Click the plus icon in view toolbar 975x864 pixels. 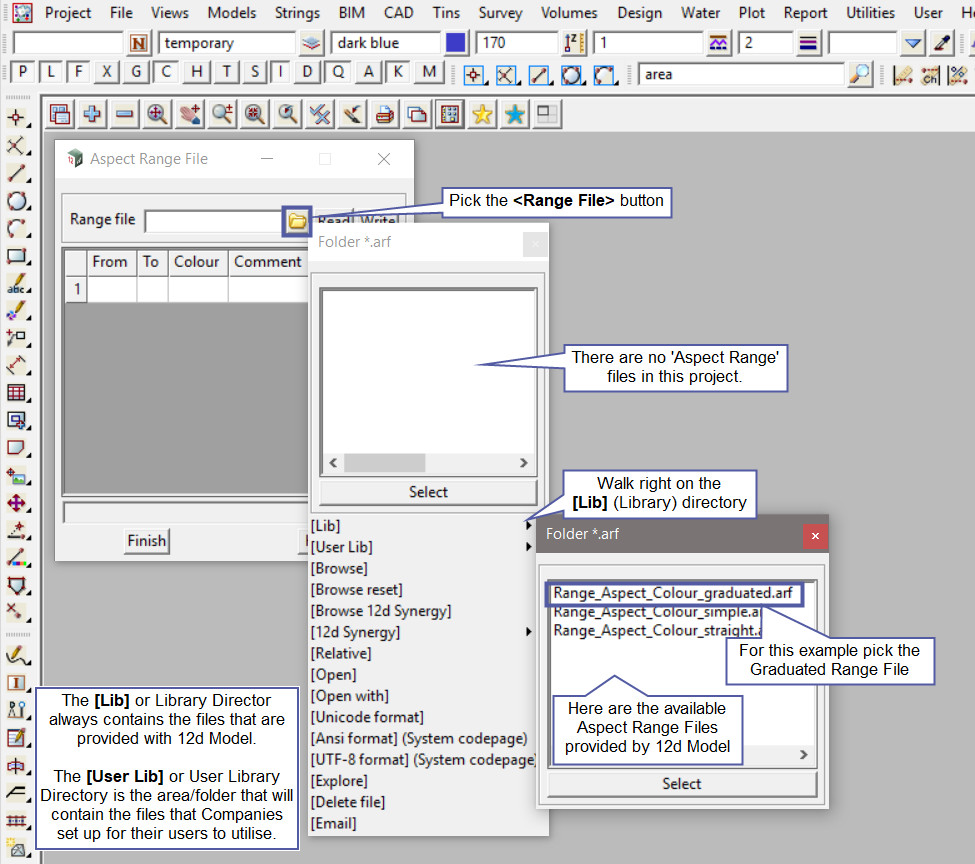tap(92, 115)
